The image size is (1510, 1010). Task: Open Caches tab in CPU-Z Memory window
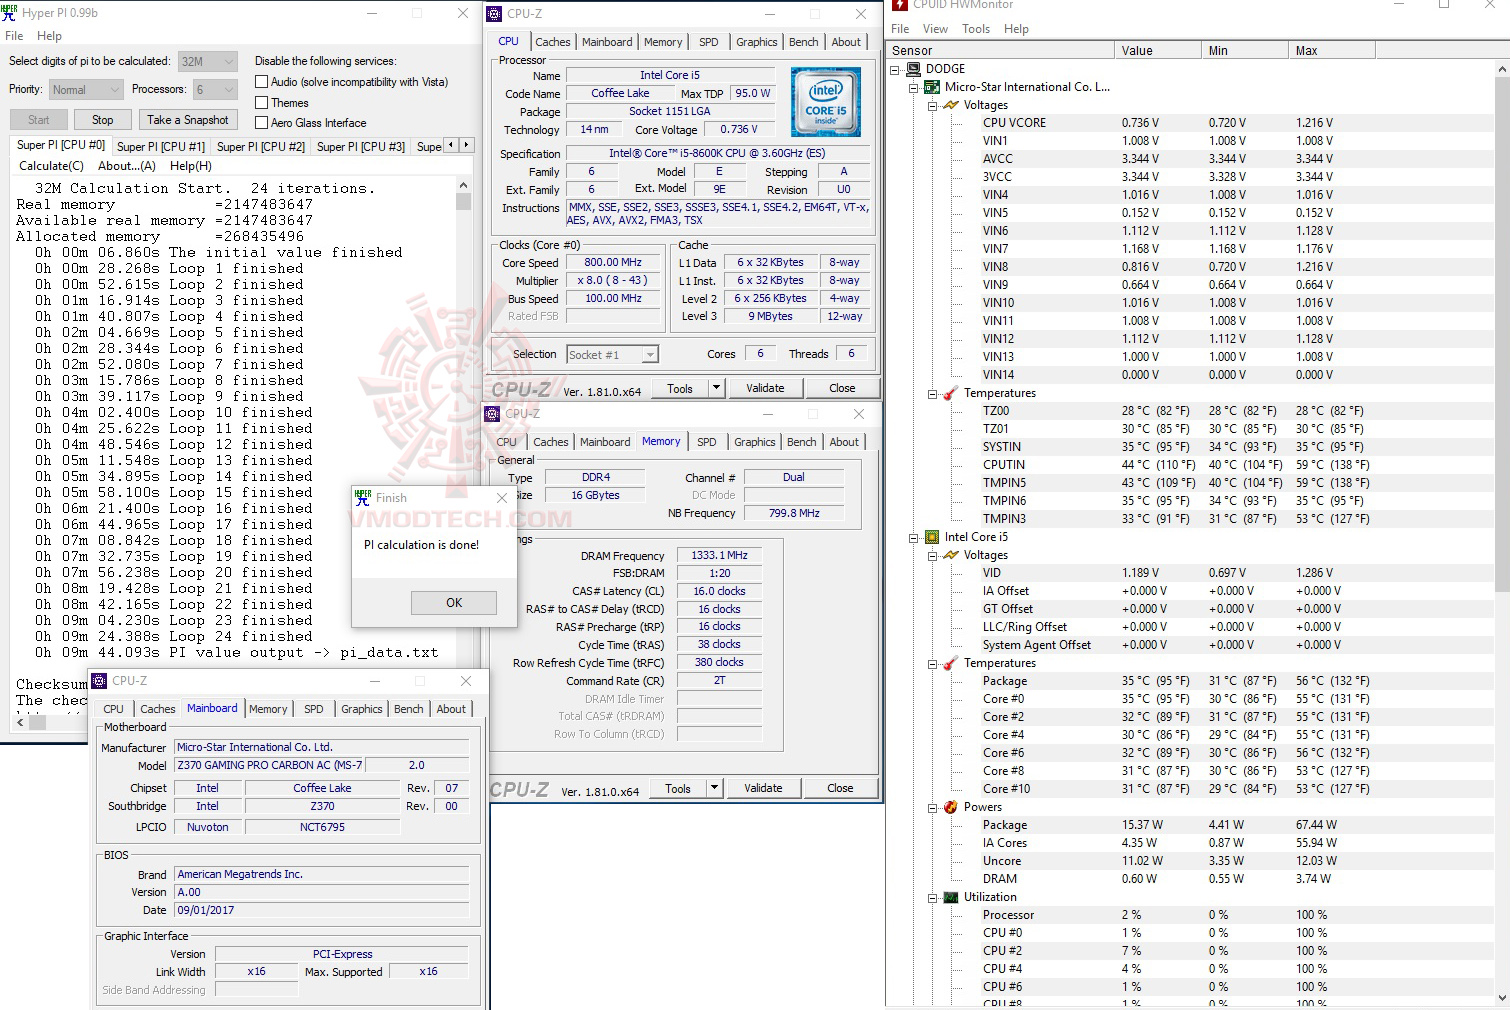point(550,442)
